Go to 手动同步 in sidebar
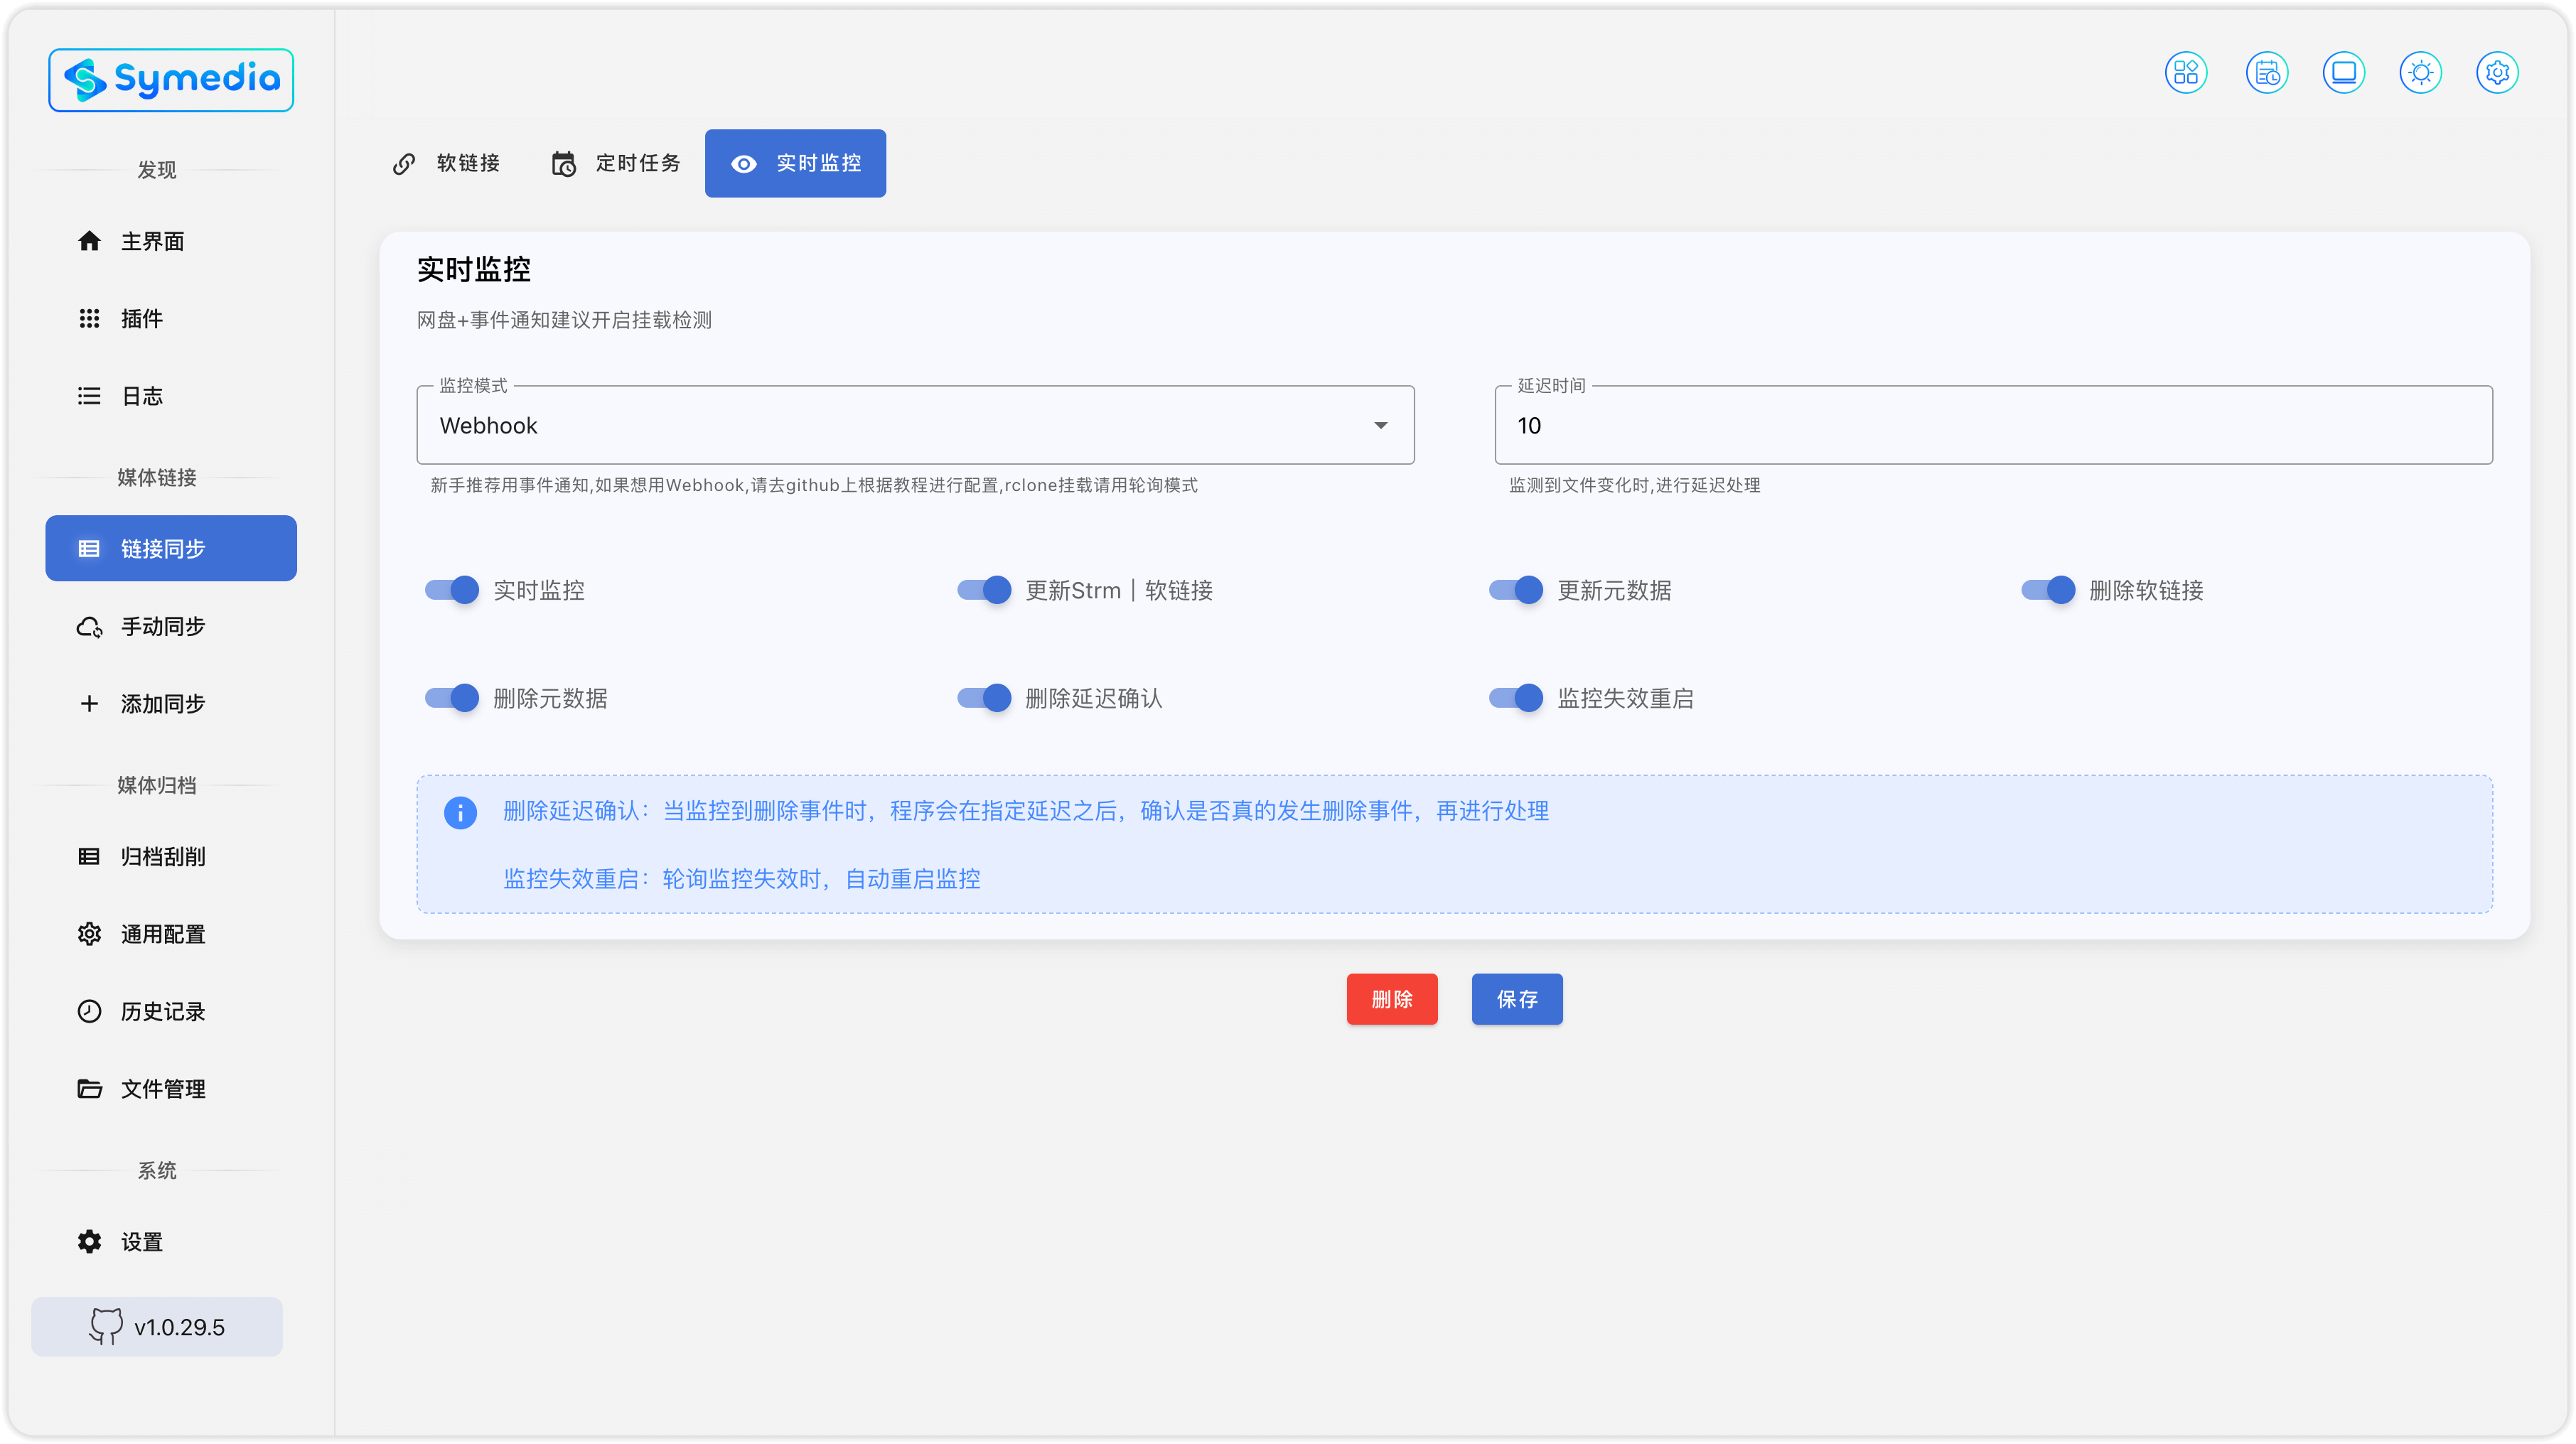The image size is (2576, 1444). [x=171, y=626]
